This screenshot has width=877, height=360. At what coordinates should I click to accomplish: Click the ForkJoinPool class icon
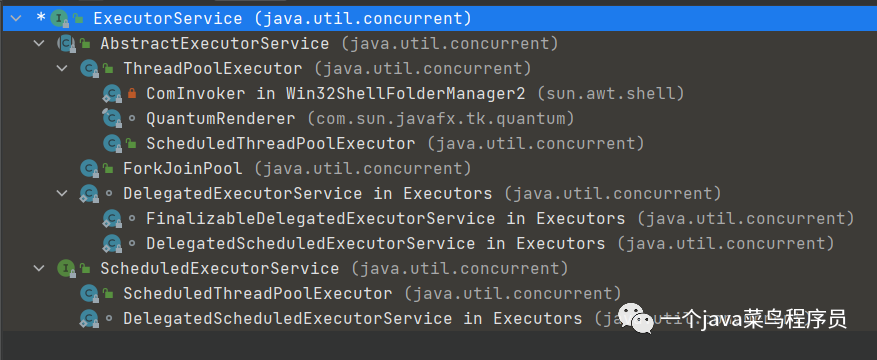click(x=89, y=168)
